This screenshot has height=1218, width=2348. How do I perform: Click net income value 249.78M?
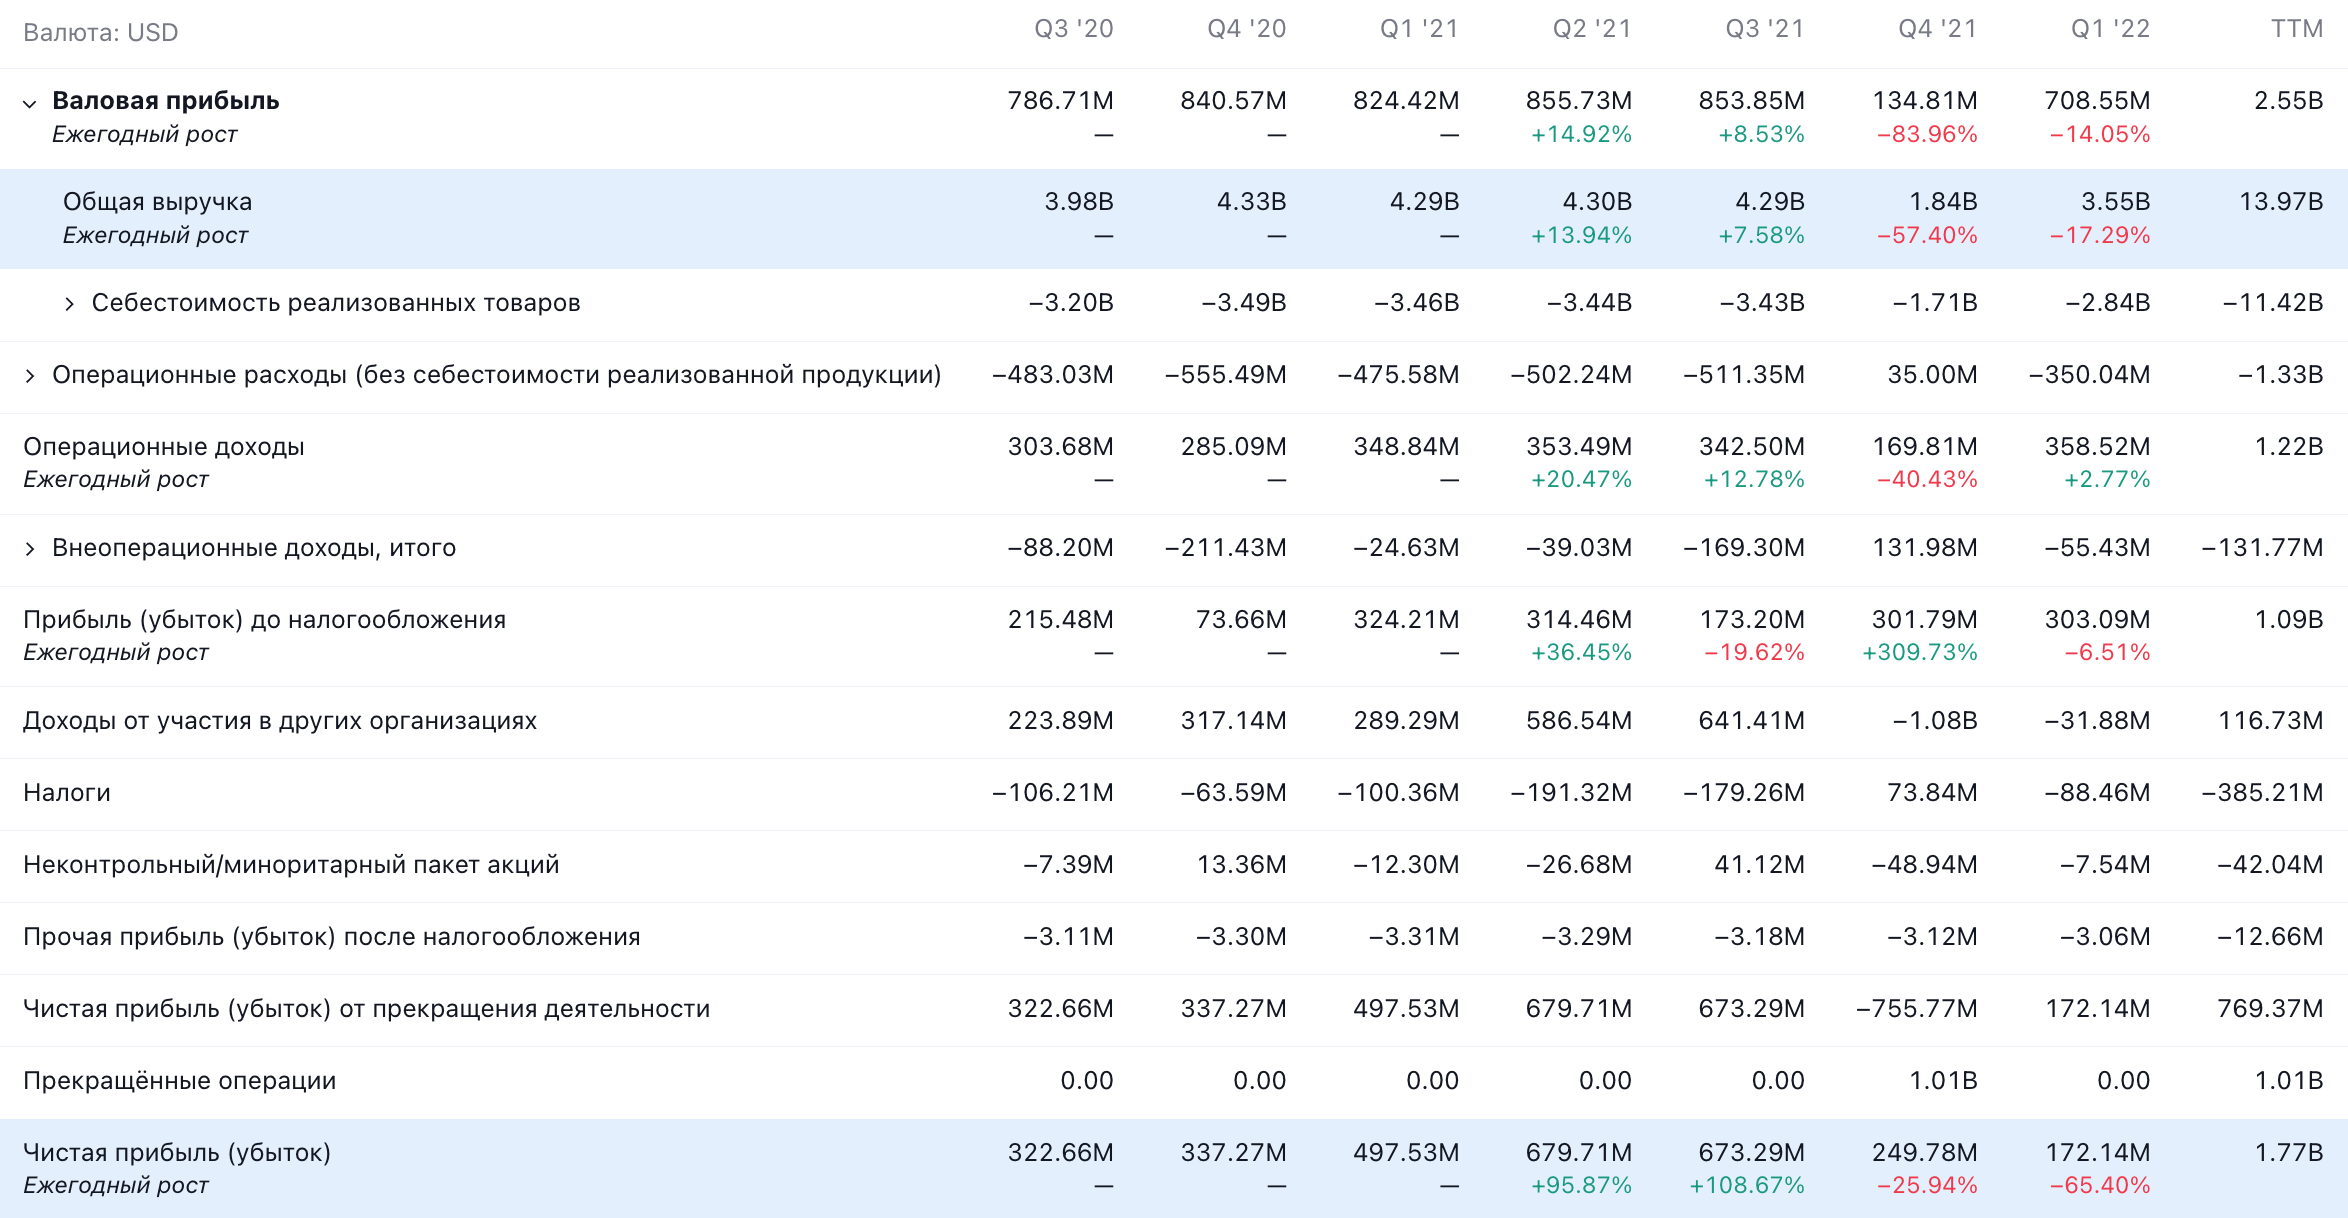pos(1925,1153)
